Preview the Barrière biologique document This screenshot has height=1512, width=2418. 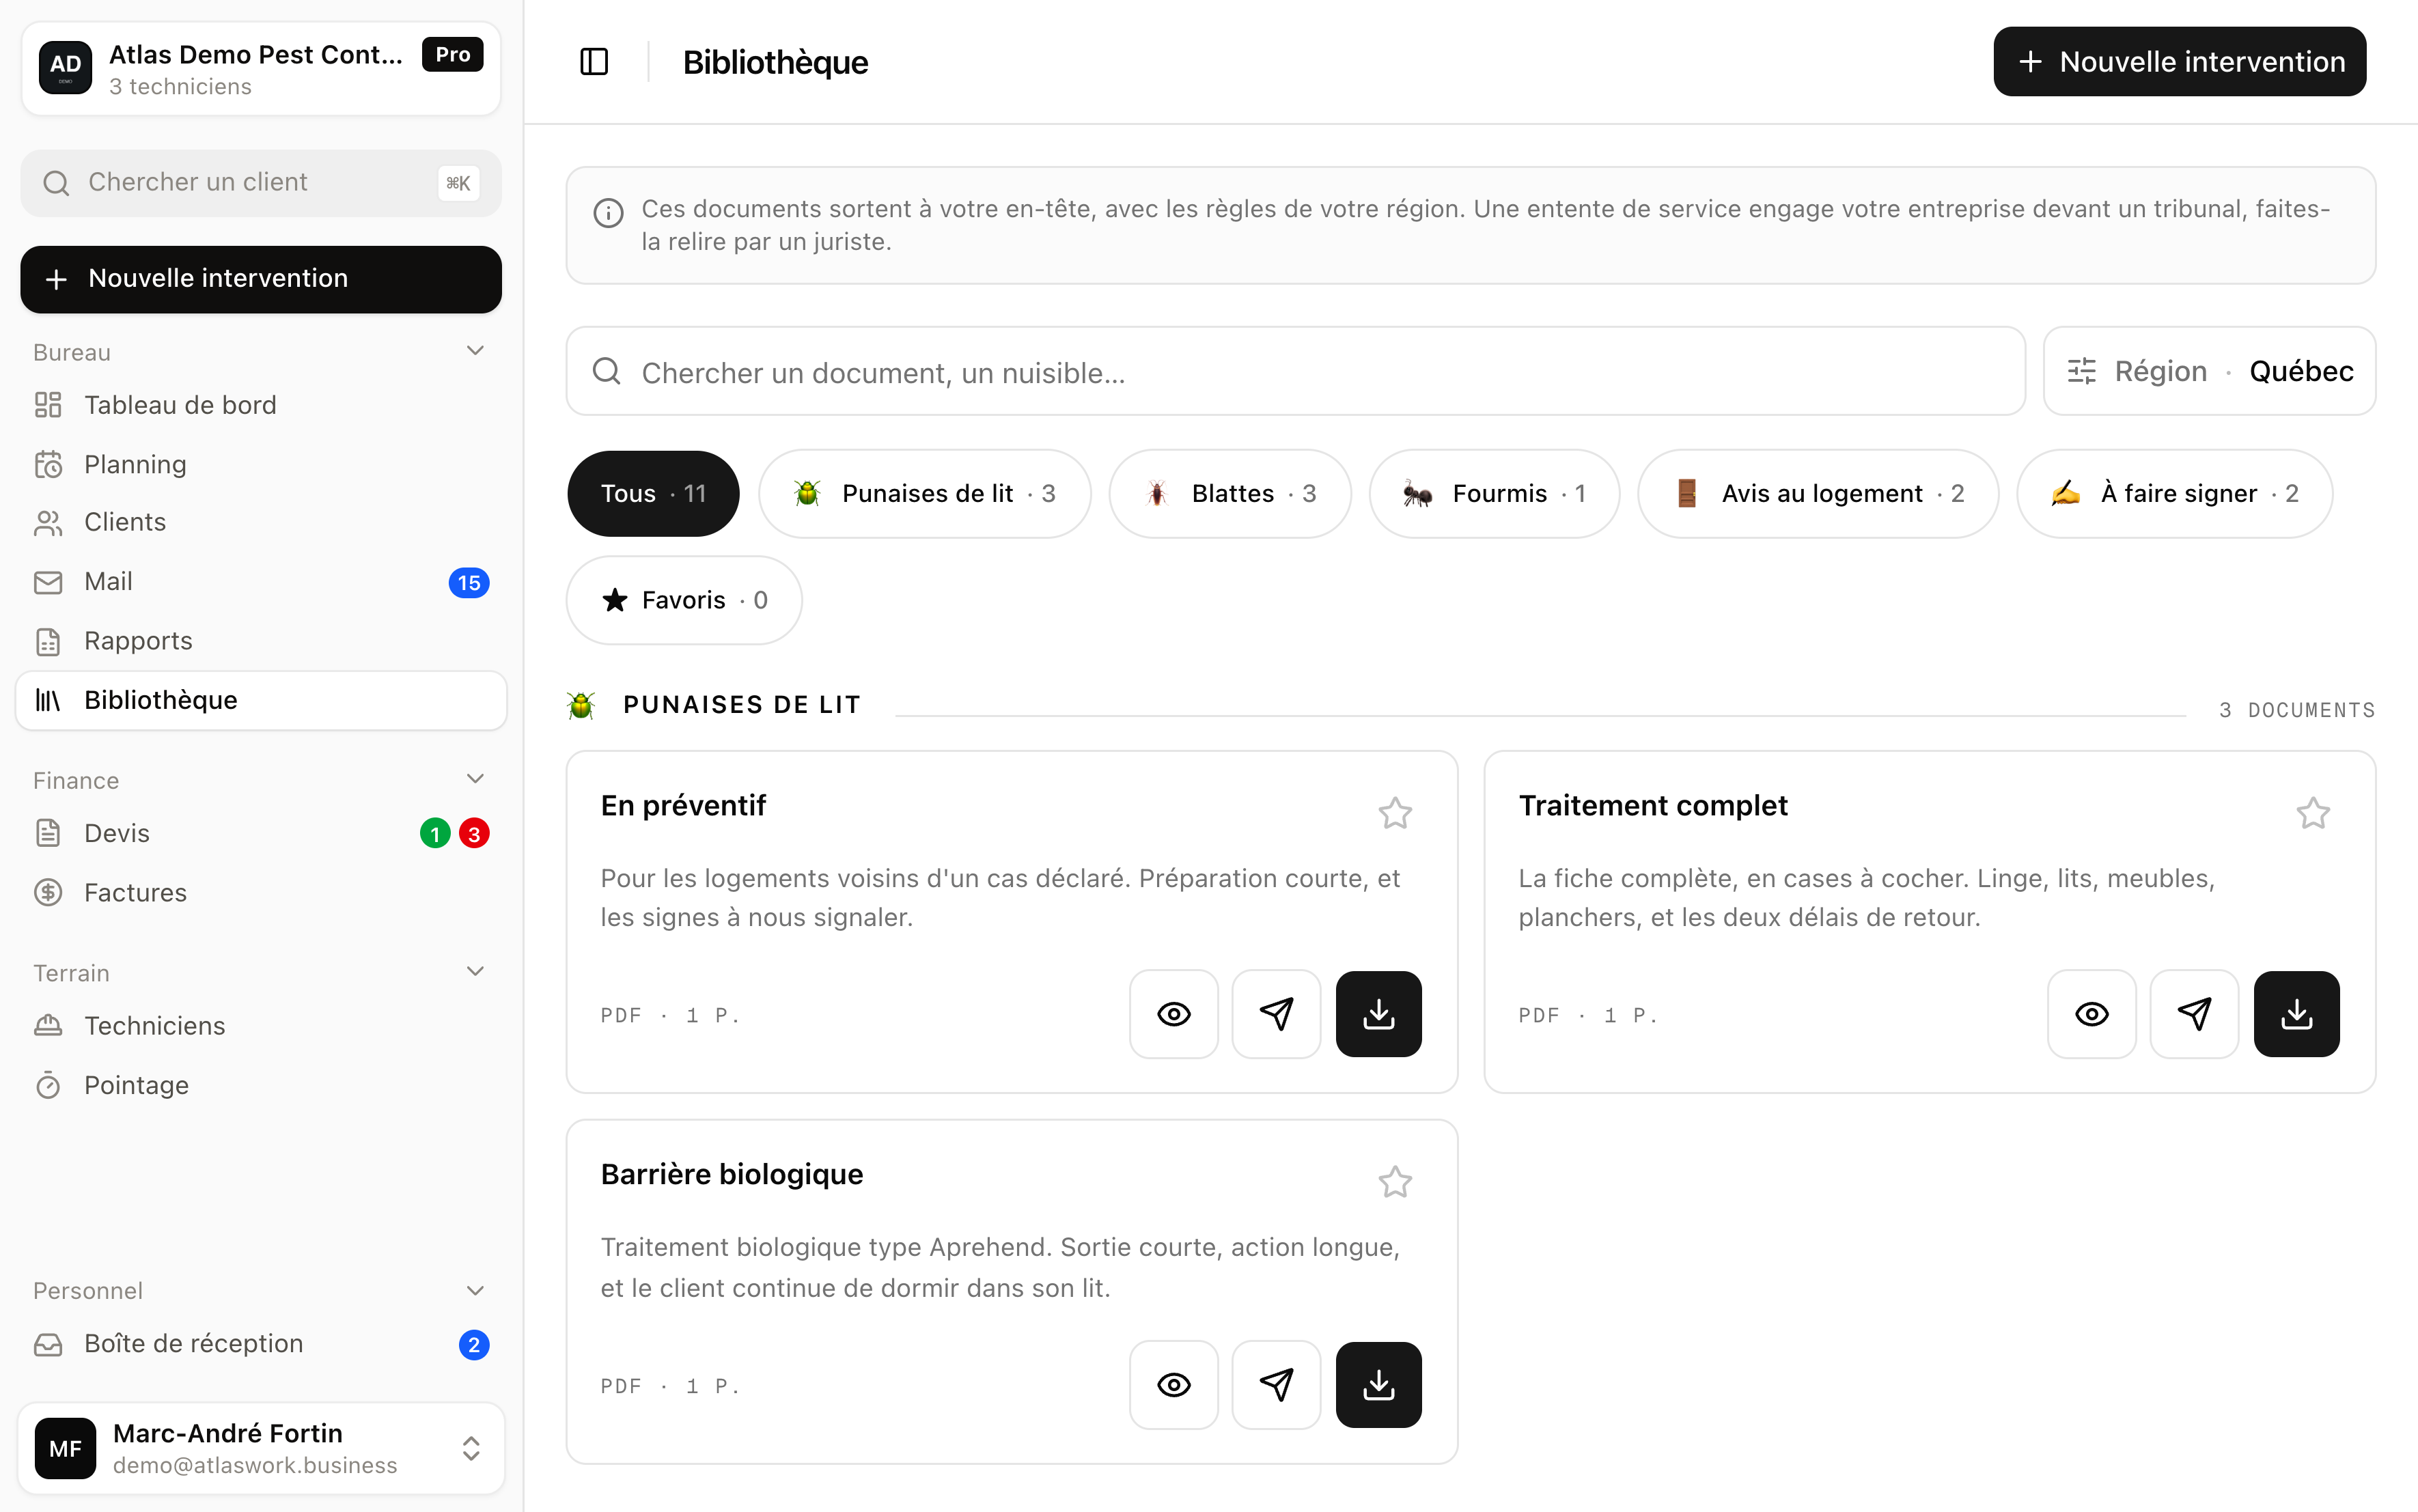pos(1173,1385)
